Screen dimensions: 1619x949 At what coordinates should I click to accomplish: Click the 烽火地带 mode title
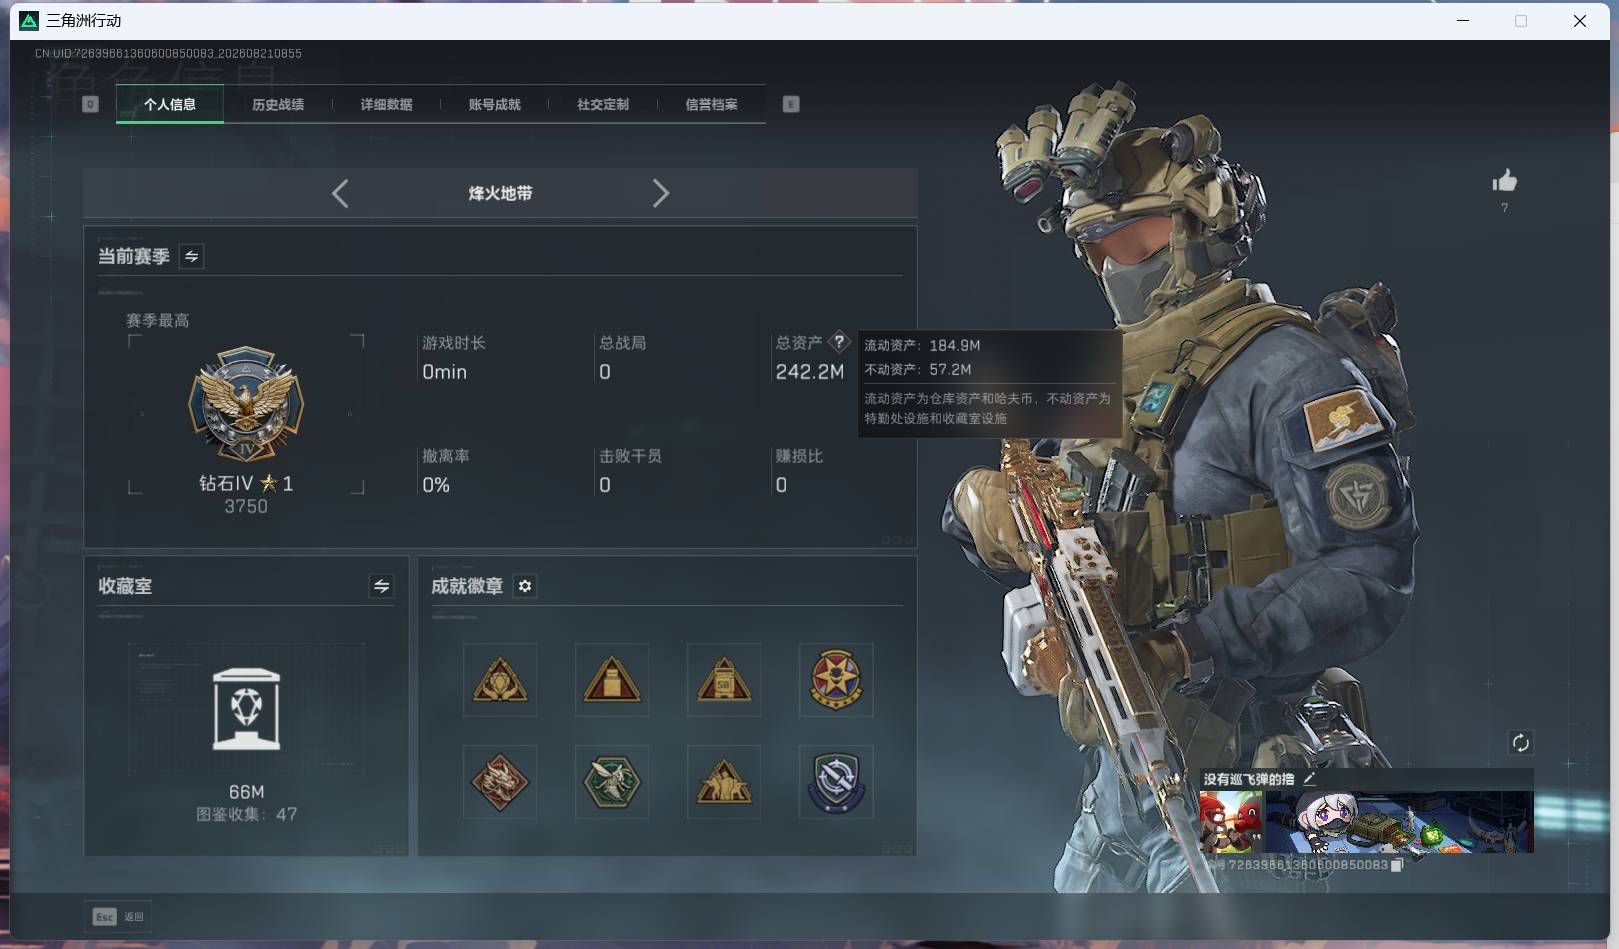500,193
